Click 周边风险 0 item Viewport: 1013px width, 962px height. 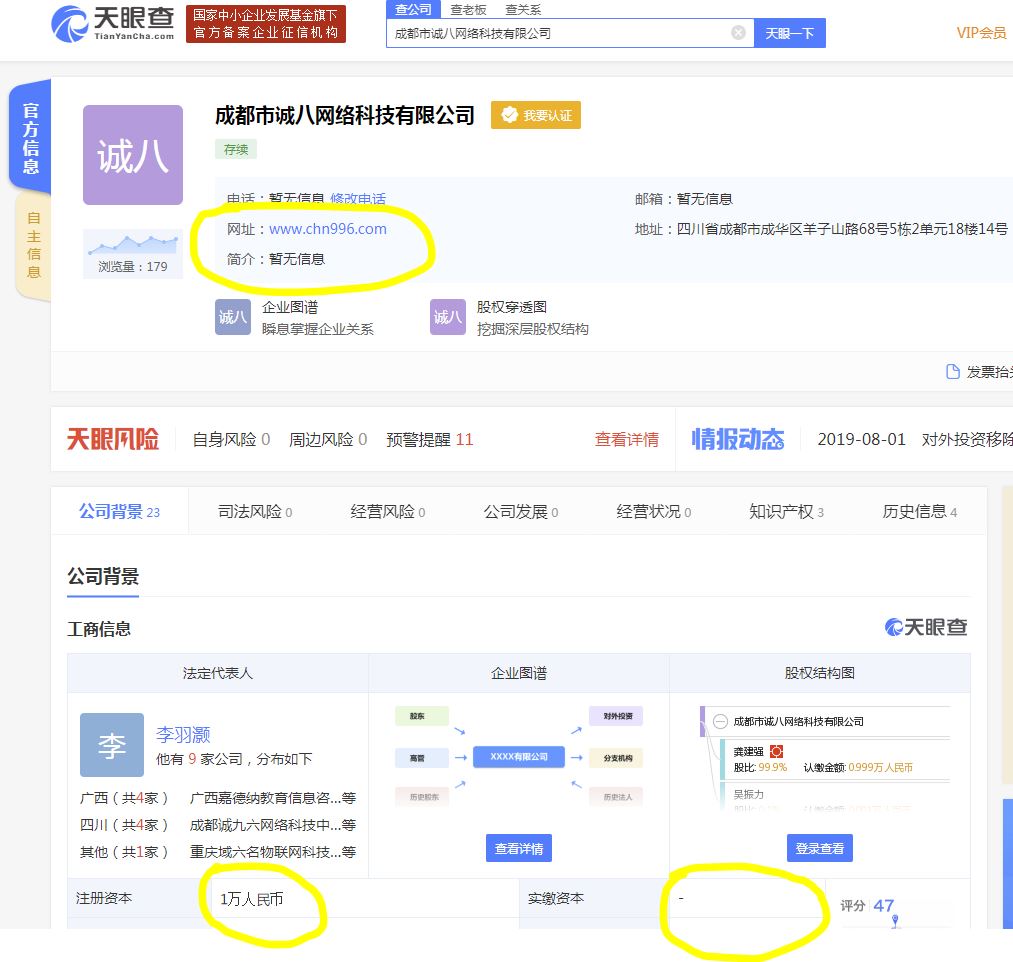tap(328, 439)
